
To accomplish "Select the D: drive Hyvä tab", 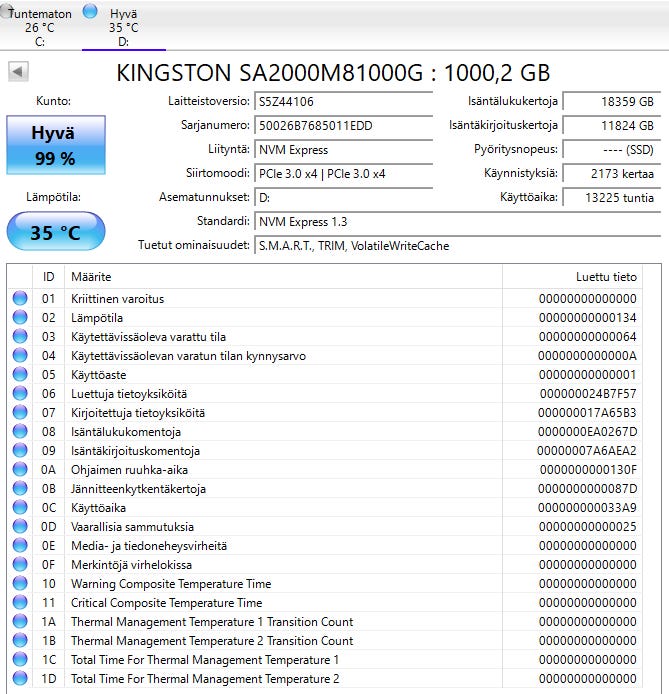I will (x=123, y=27).
